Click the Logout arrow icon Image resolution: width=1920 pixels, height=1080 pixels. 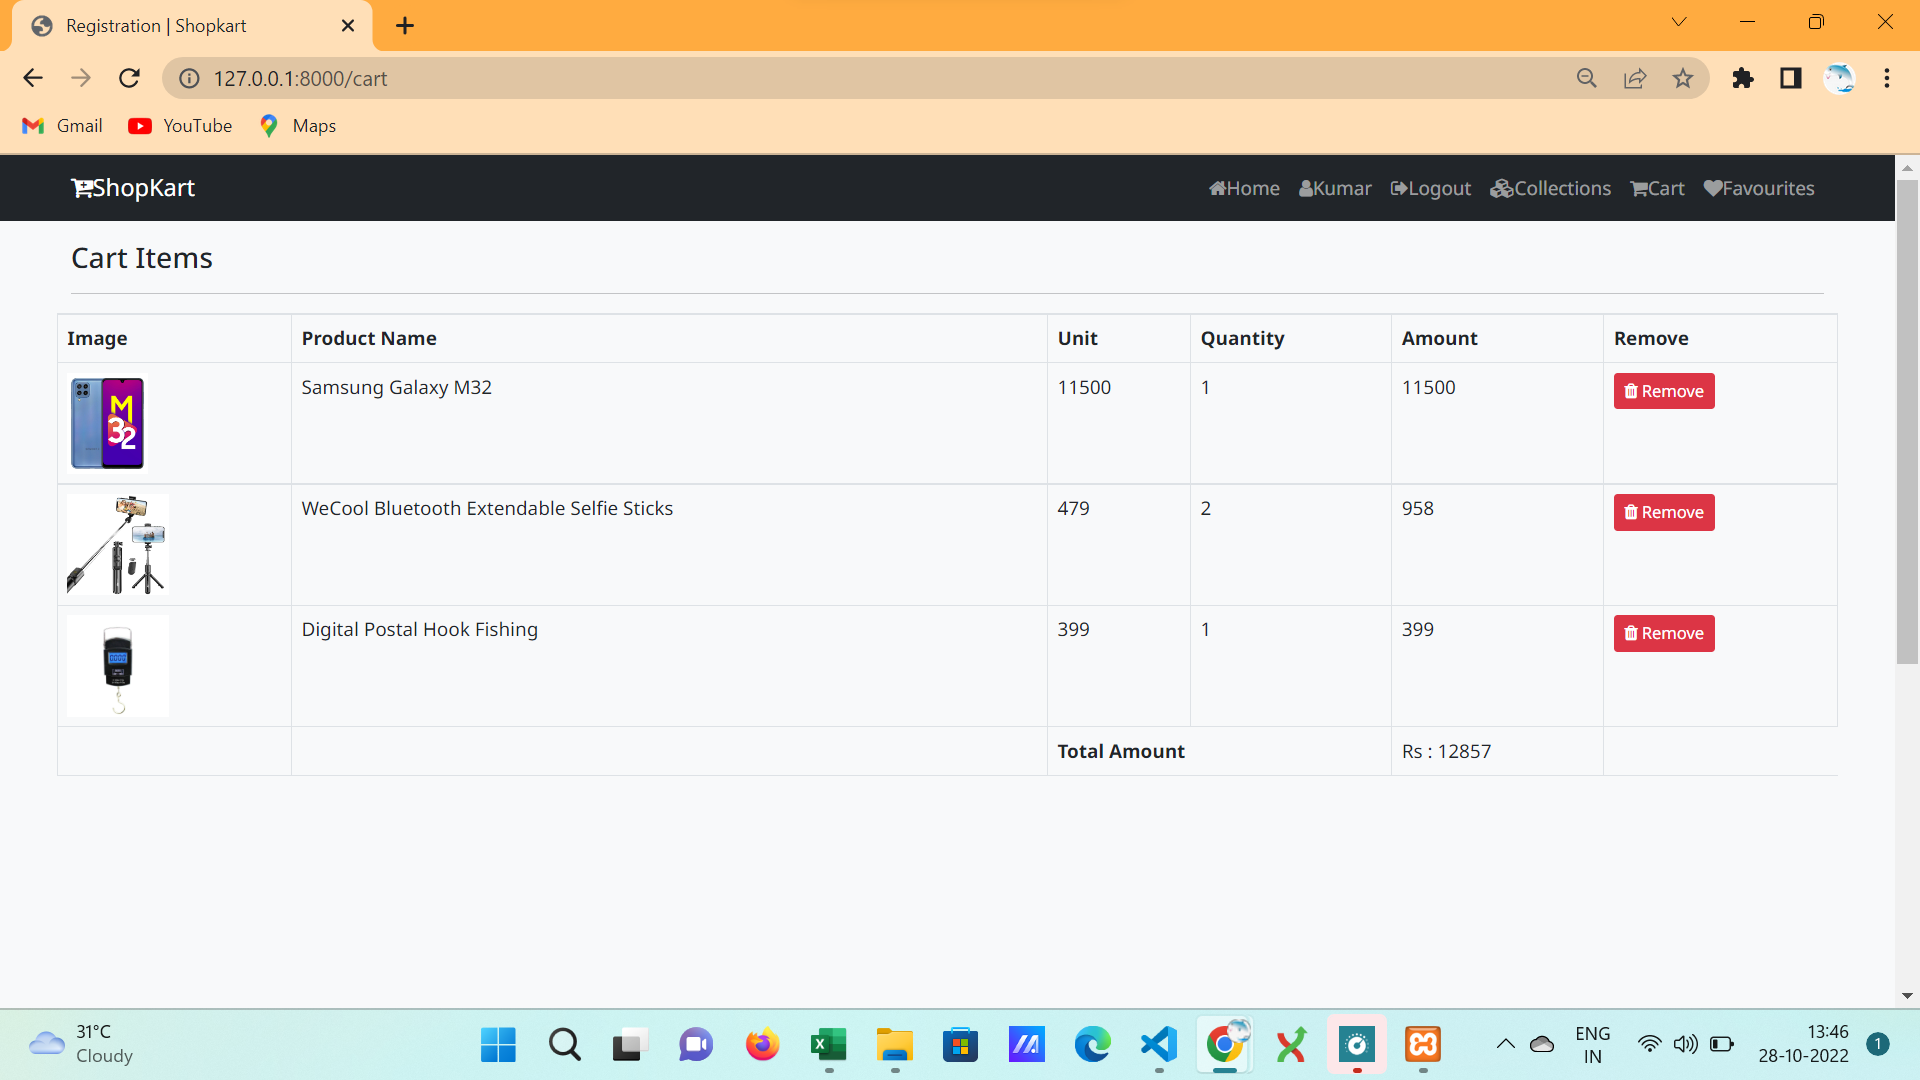(1399, 188)
